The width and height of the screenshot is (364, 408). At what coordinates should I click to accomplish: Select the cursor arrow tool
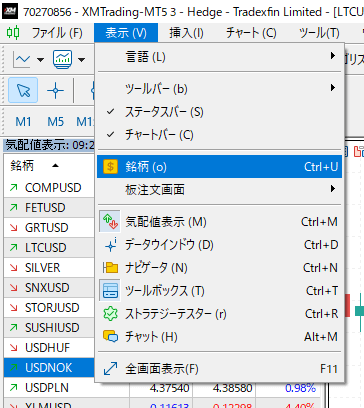23,90
